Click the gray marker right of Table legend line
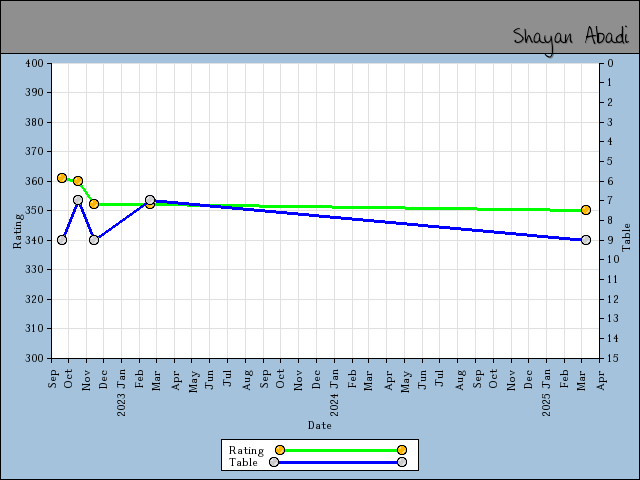The image size is (640, 480). tap(402, 462)
